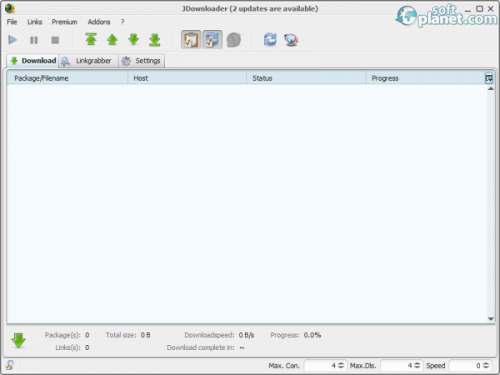500x375 pixels.
Task: Open the Addons menu
Action: pos(99,22)
